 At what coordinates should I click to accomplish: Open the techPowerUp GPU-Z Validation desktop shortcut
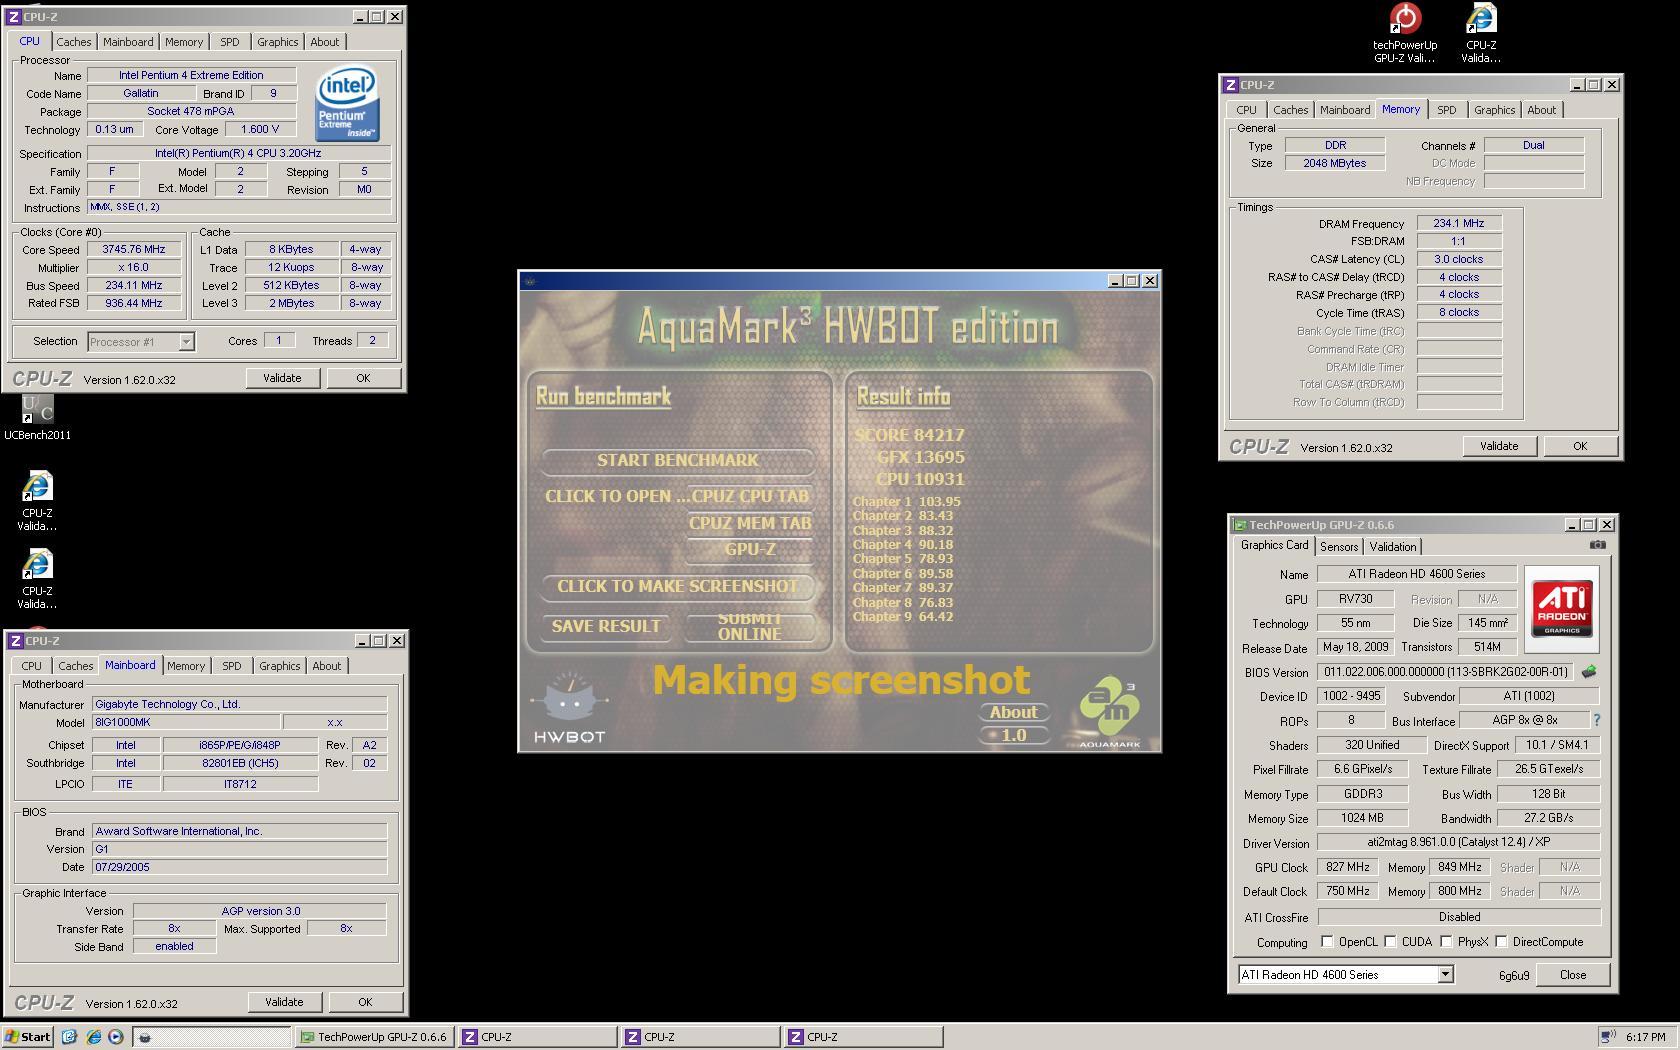1405,33
